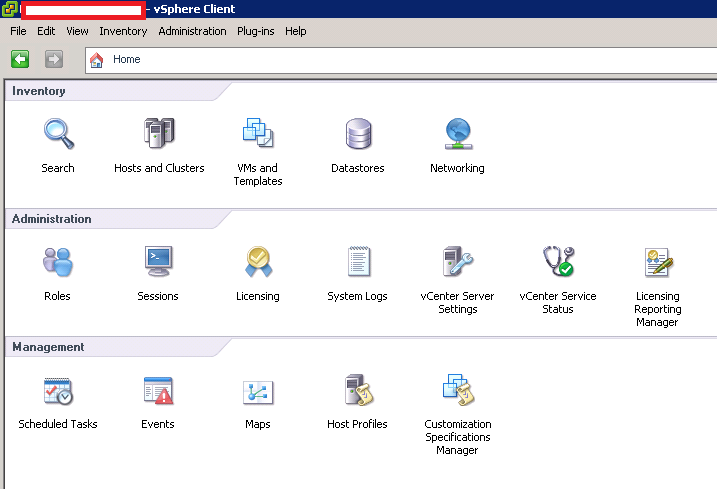
Task: Click the vSphere Client title bar icon
Action: 10,9
